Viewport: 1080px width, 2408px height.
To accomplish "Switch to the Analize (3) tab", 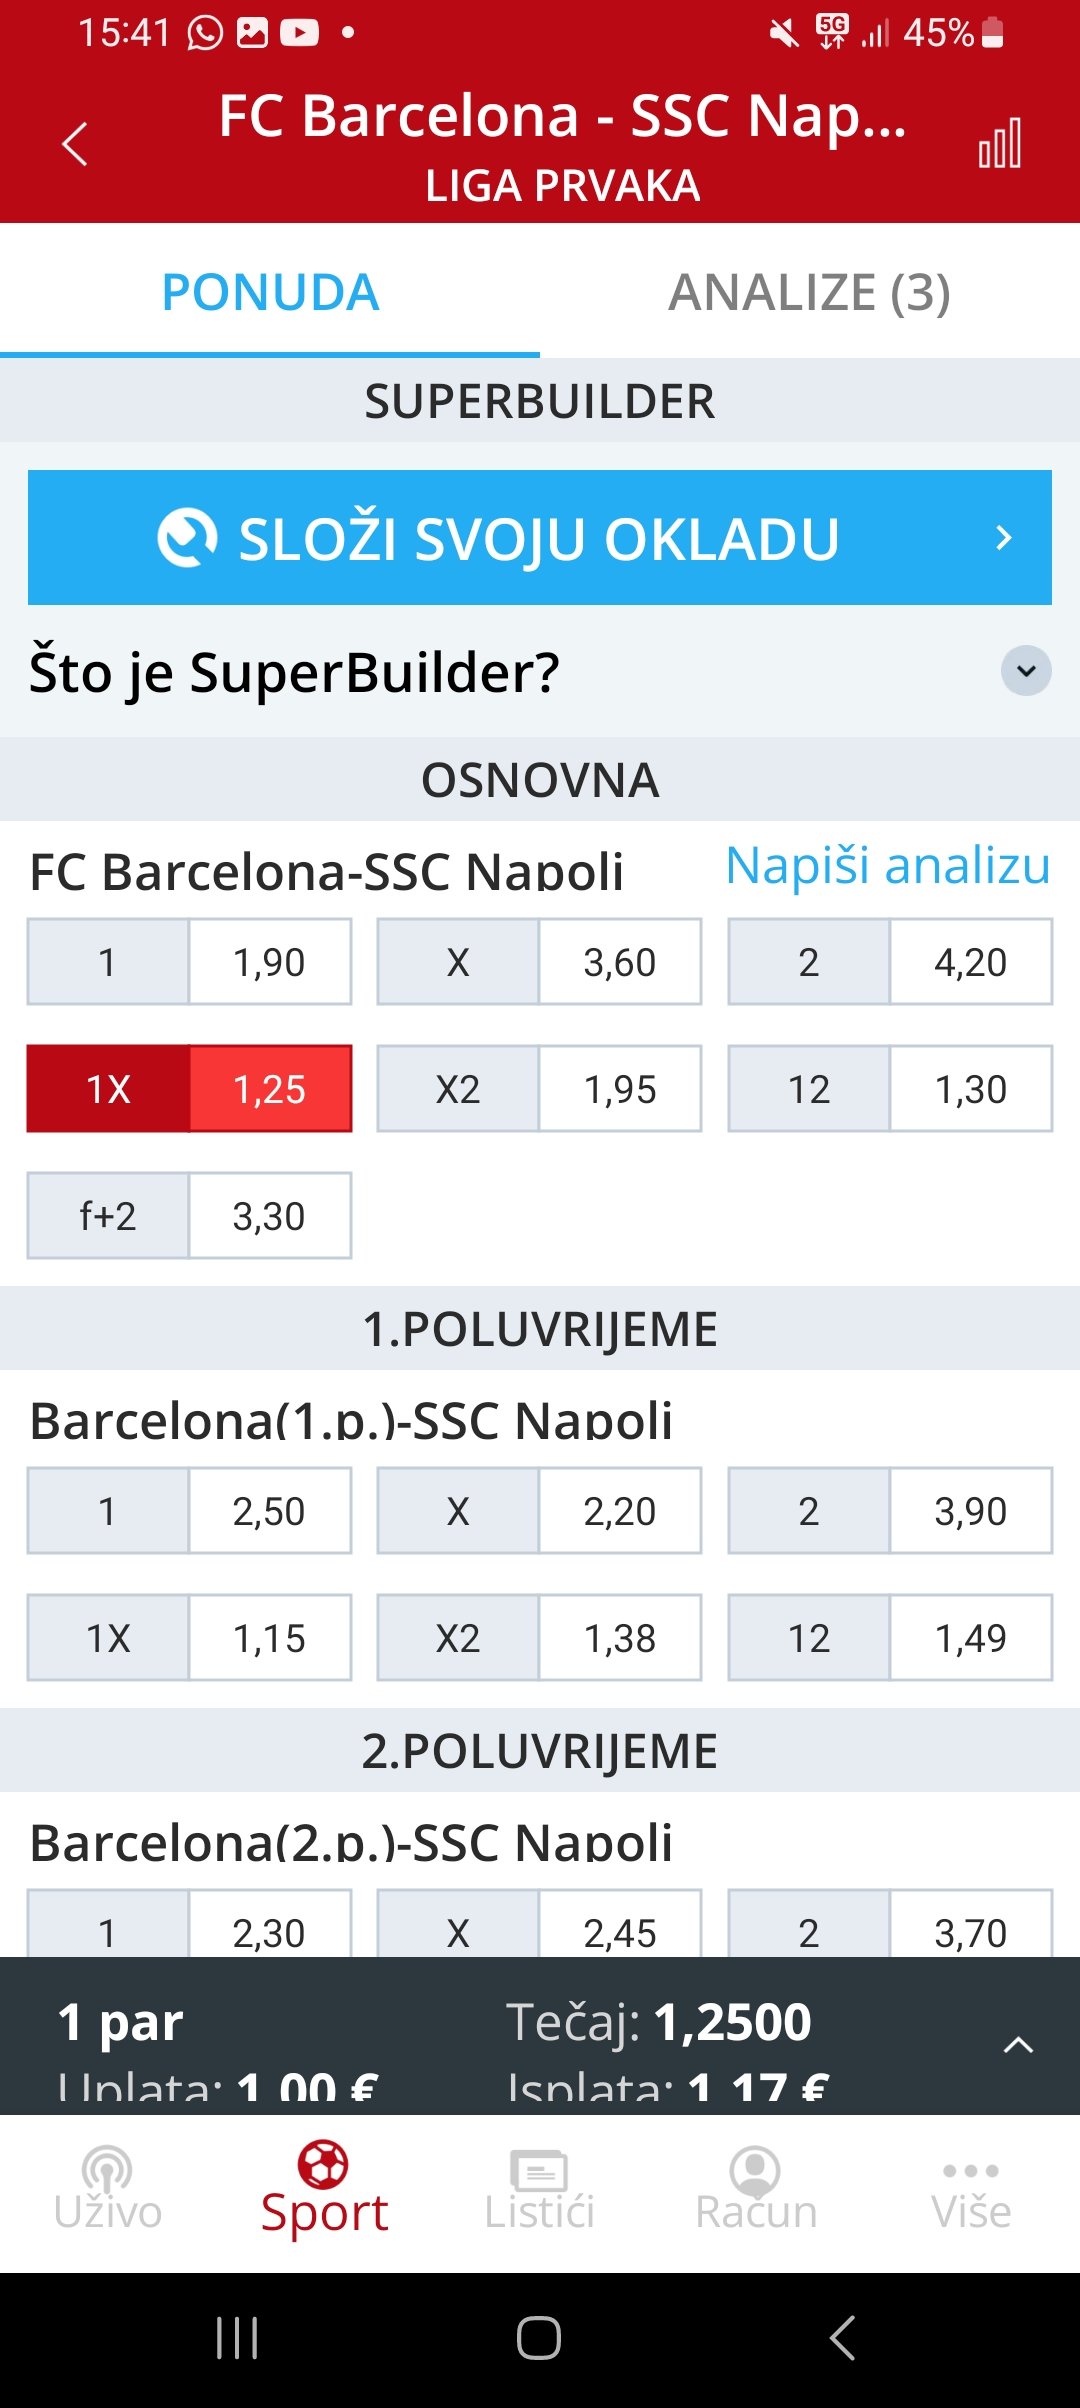I will 809,292.
